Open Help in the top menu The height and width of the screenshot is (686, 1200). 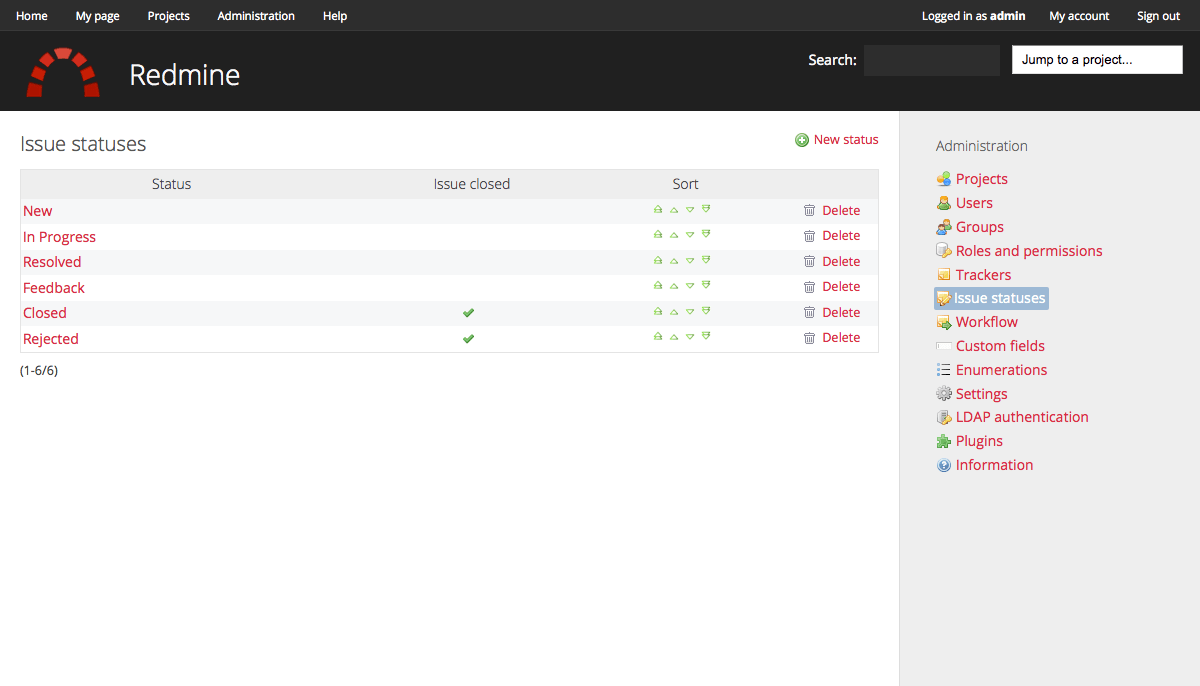(335, 16)
